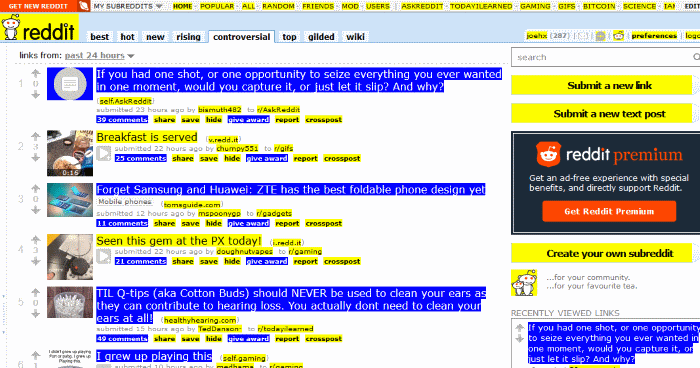Image resolution: width=700 pixels, height=368 pixels.
Task: Click 'give award' on the ZTE post
Action: pos(249,223)
